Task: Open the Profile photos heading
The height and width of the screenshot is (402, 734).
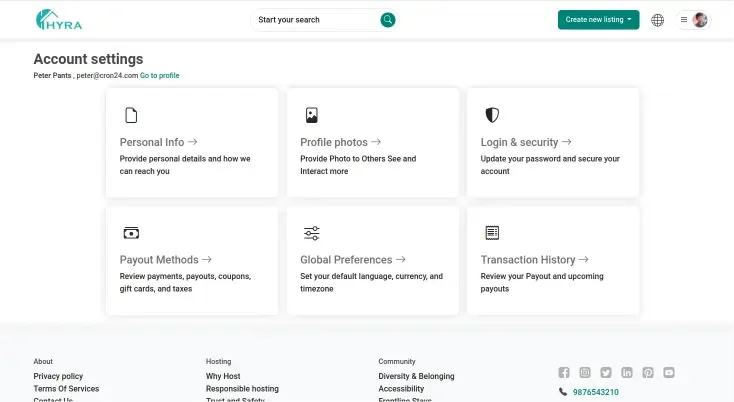Action: point(334,142)
